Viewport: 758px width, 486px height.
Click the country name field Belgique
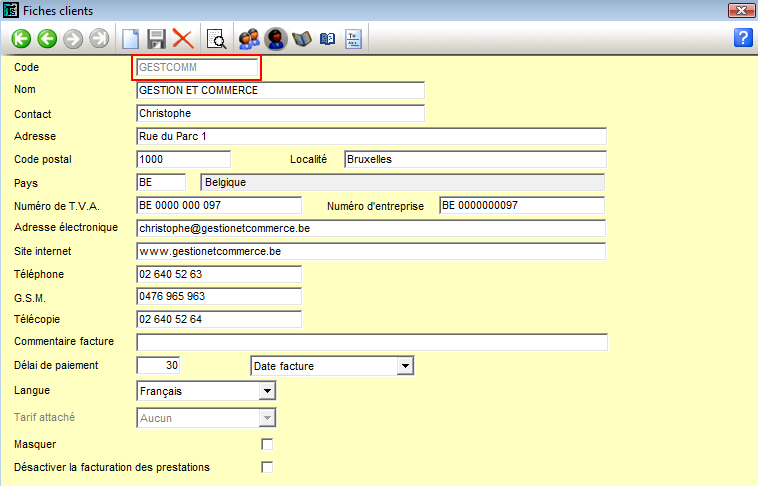pos(402,182)
